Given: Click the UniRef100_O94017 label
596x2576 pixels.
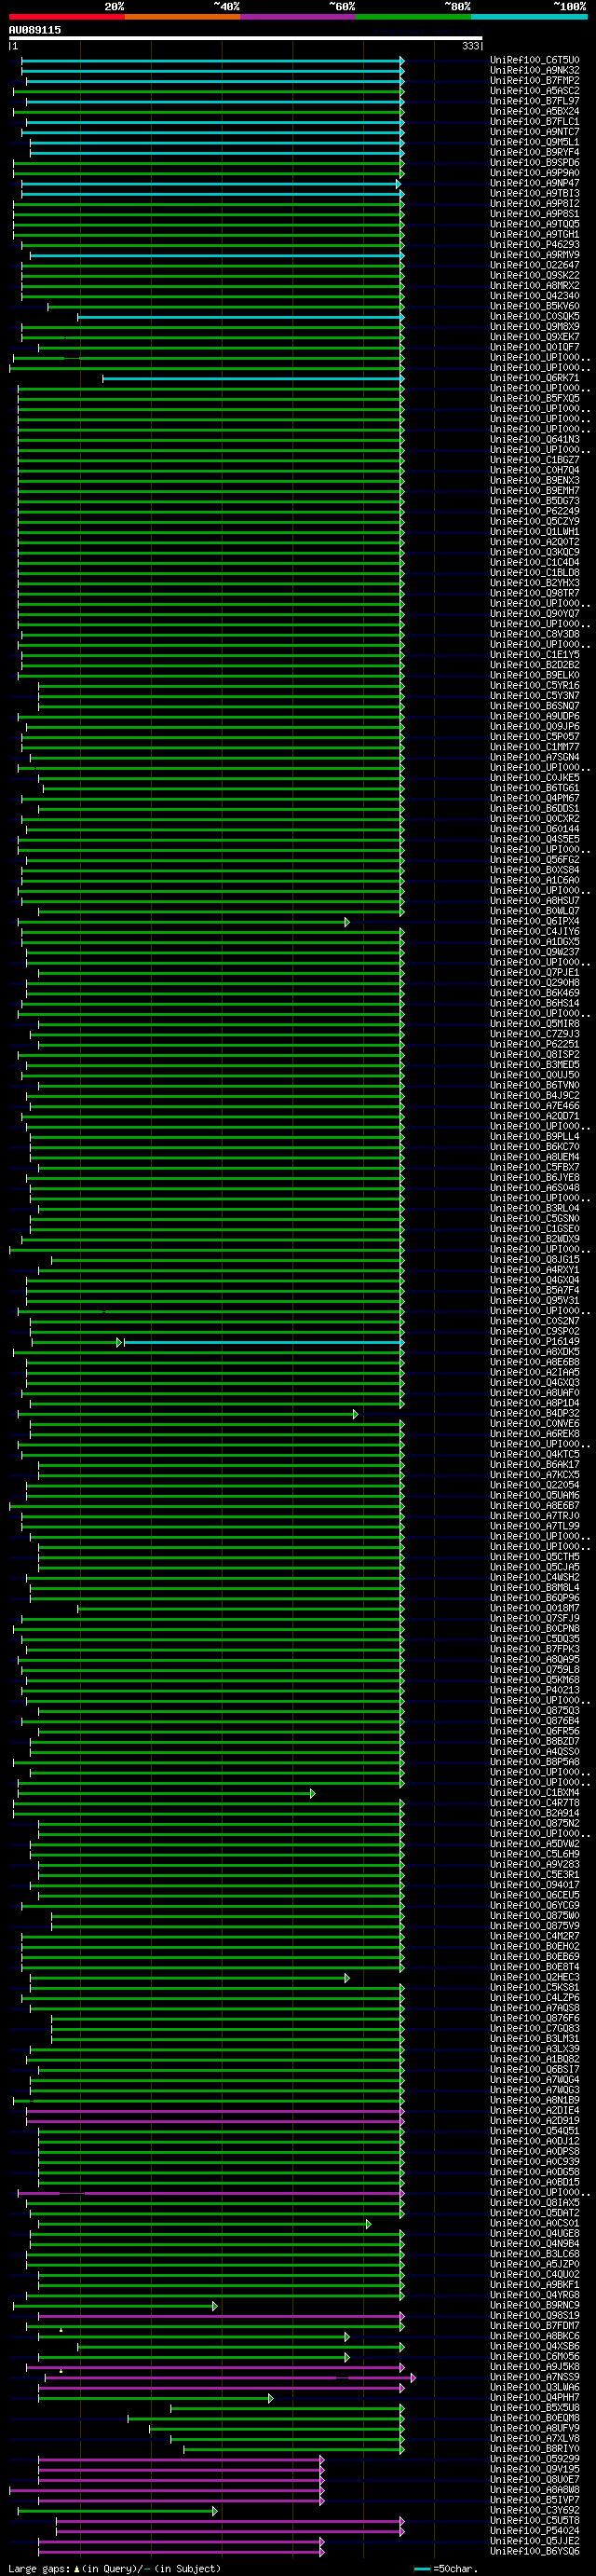Looking at the screenshot, I should (534, 1885).
